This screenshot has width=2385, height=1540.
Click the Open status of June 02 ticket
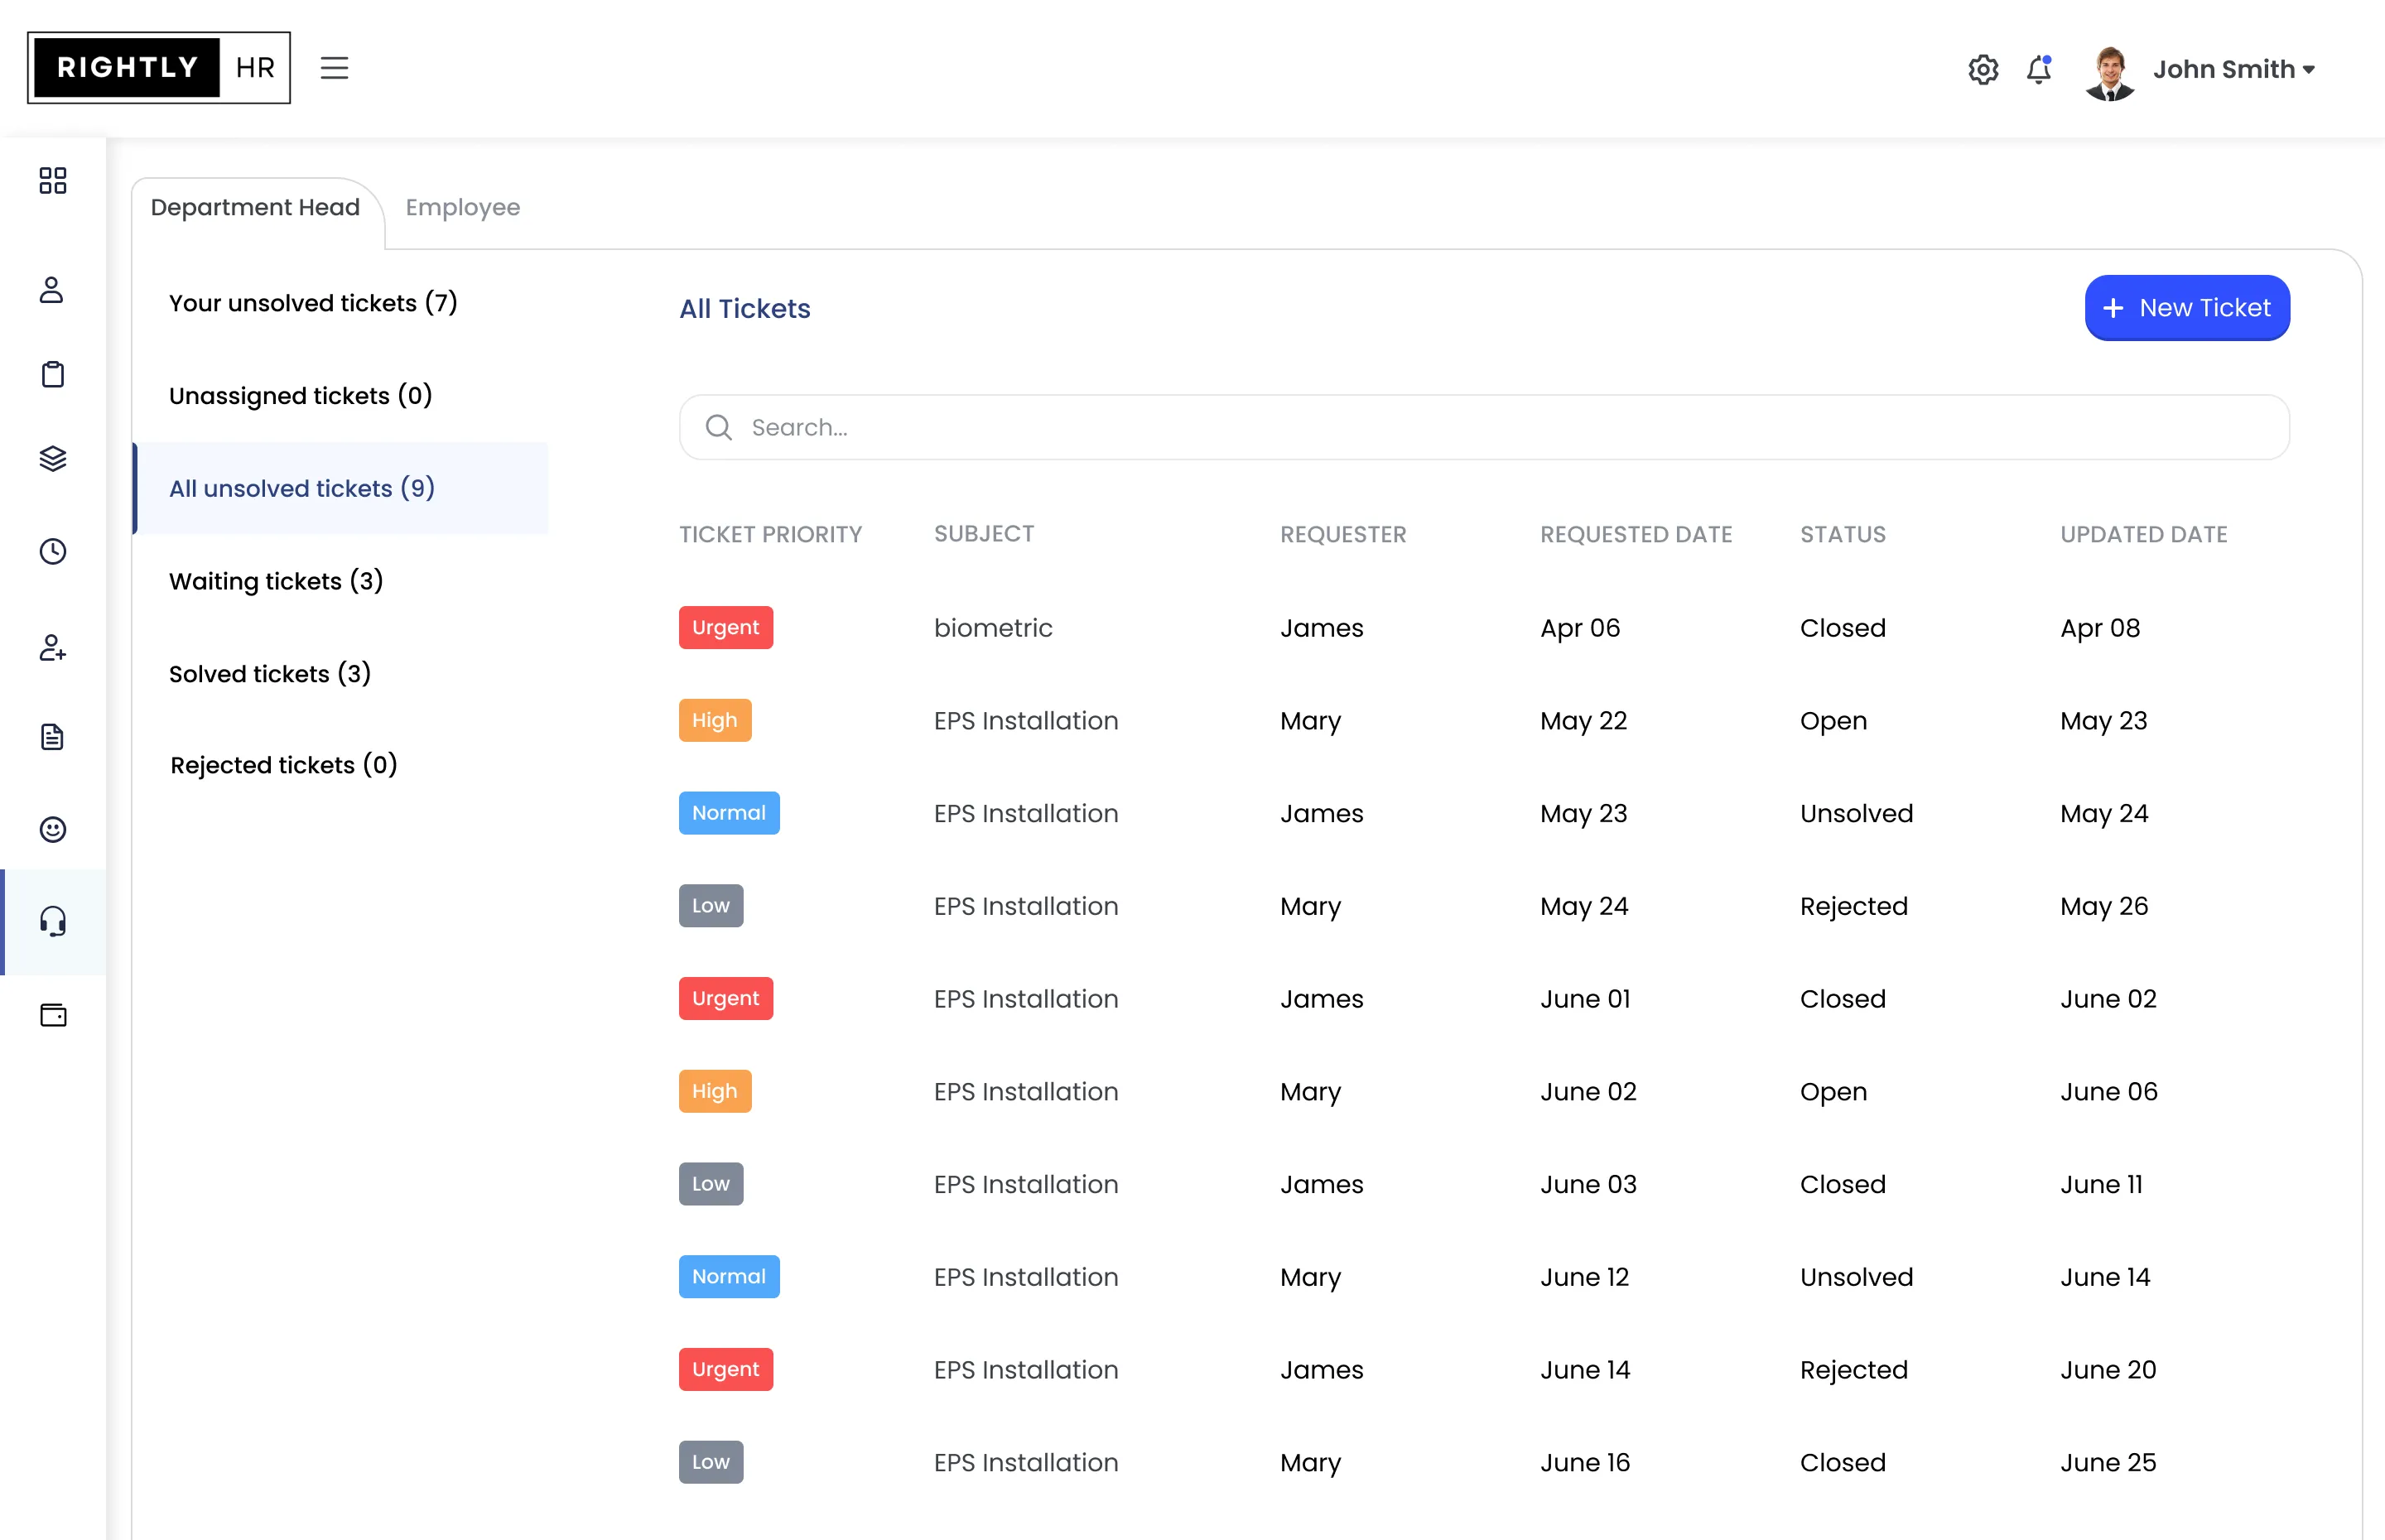pyautogui.click(x=1833, y=1092)
